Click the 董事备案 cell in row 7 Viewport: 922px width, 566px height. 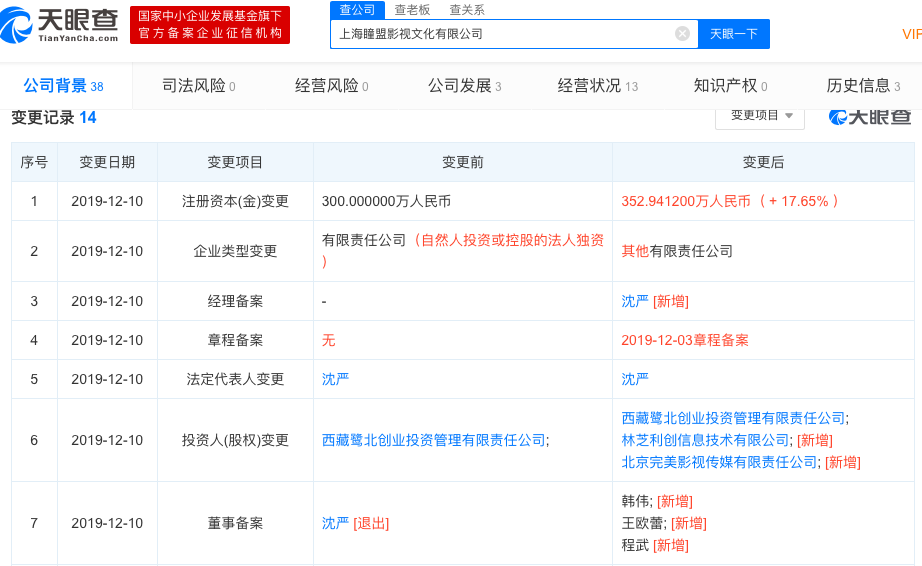(235, 523)
